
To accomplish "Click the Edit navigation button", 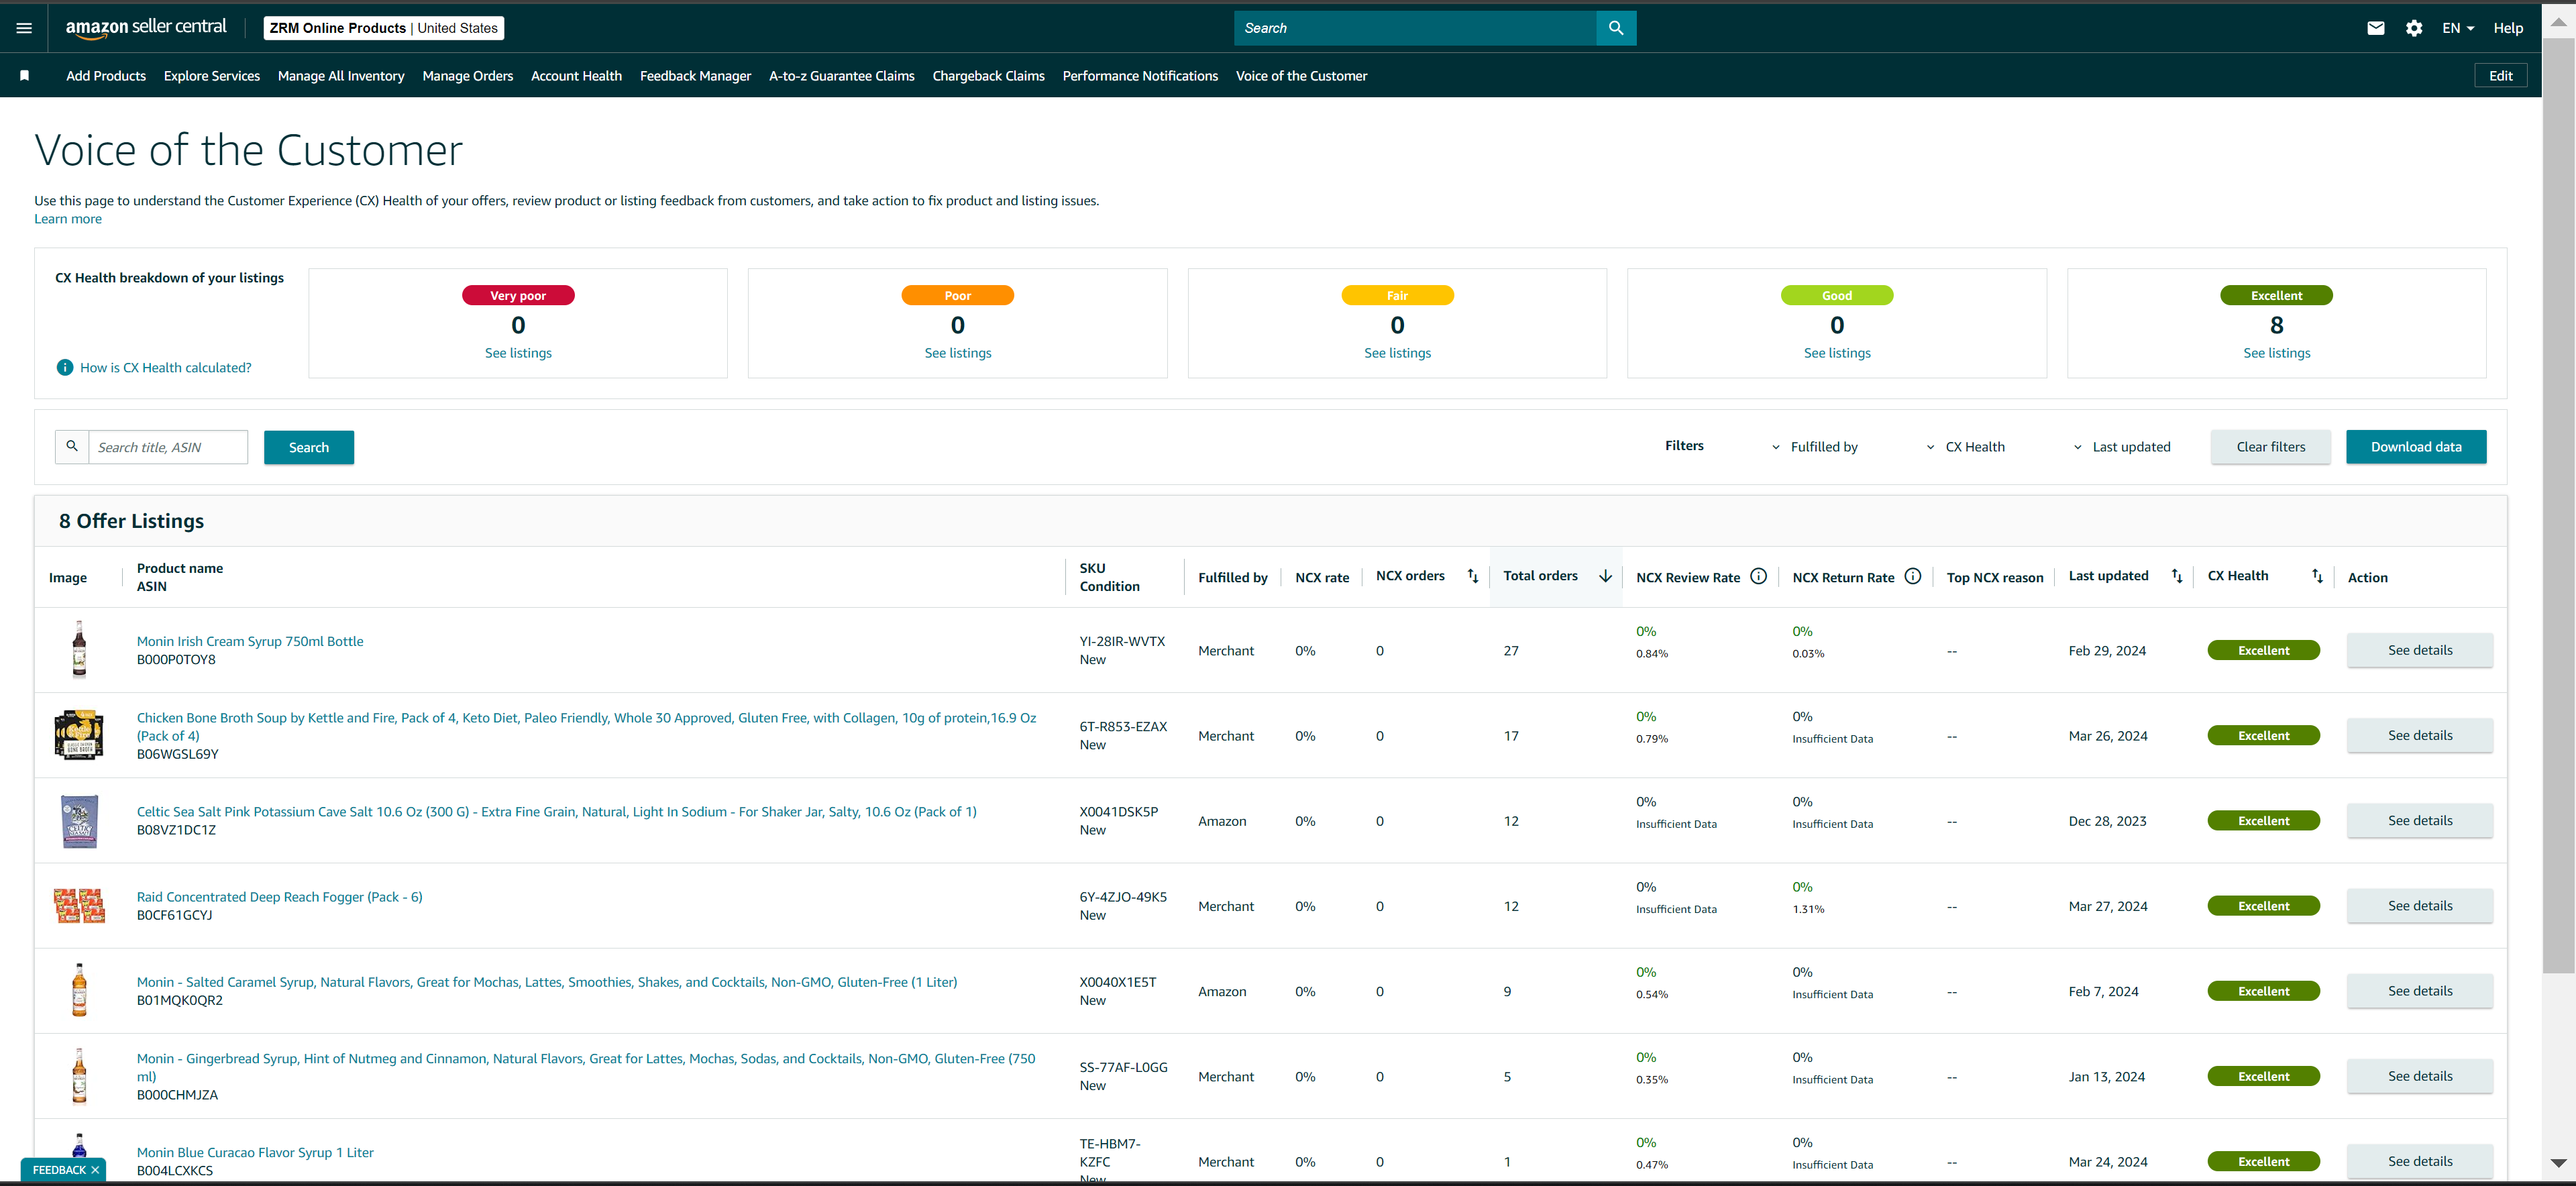I will point(2500,76).
